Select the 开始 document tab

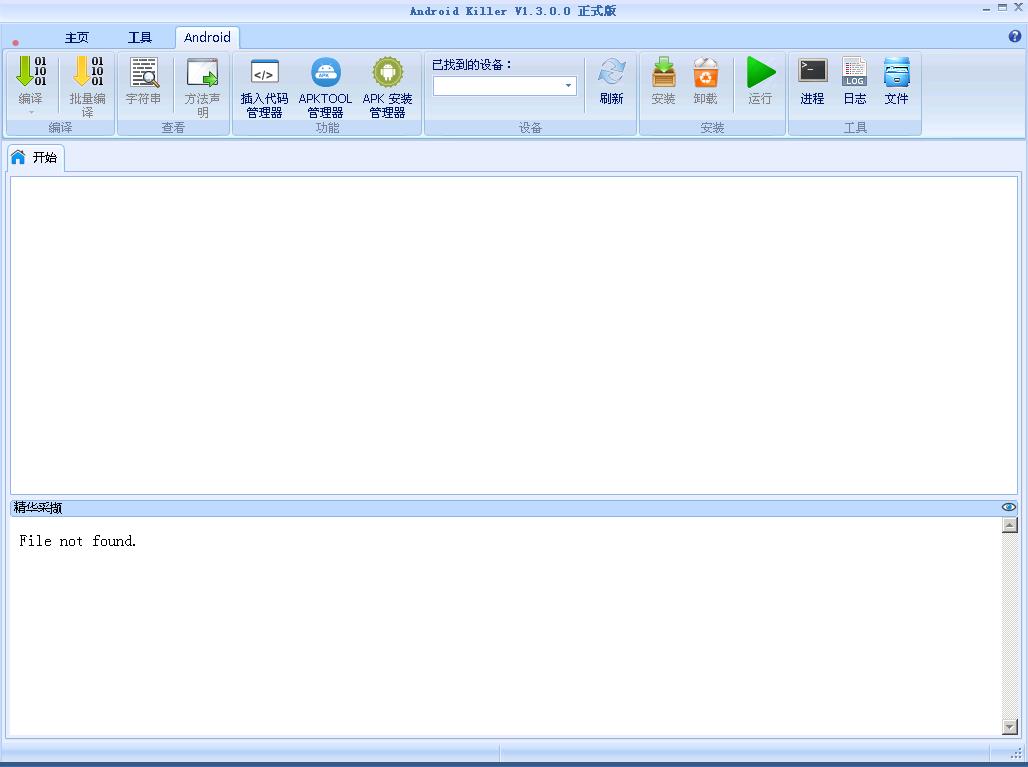pyautogui.click(x=36, y=157)
